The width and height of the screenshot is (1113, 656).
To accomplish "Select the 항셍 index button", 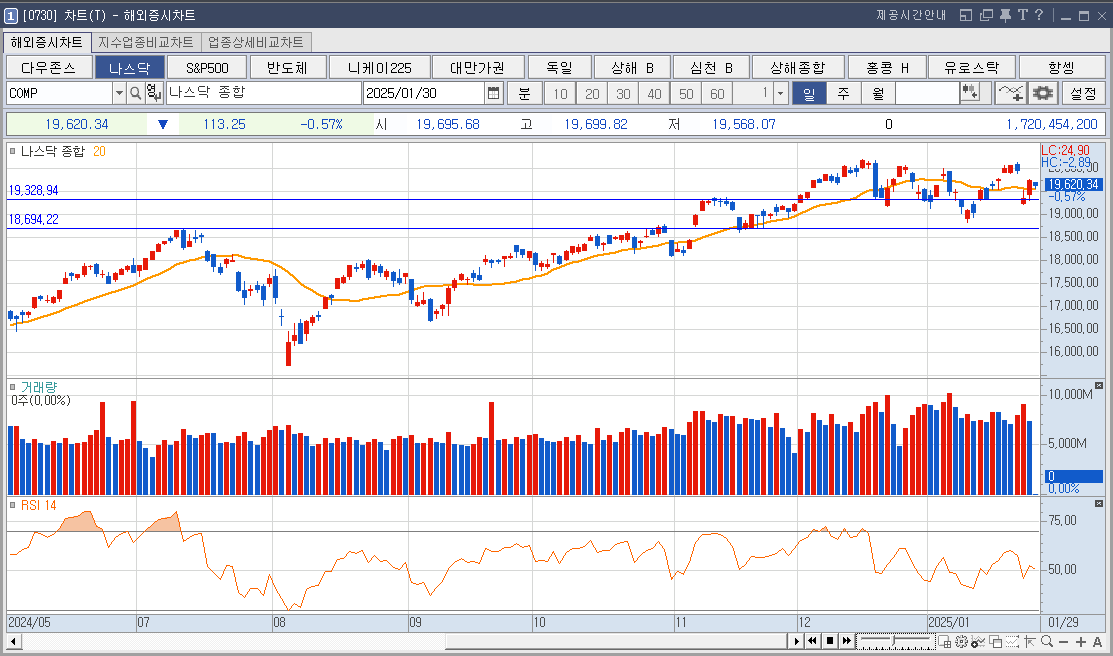I will click(x=1062, y=67).
